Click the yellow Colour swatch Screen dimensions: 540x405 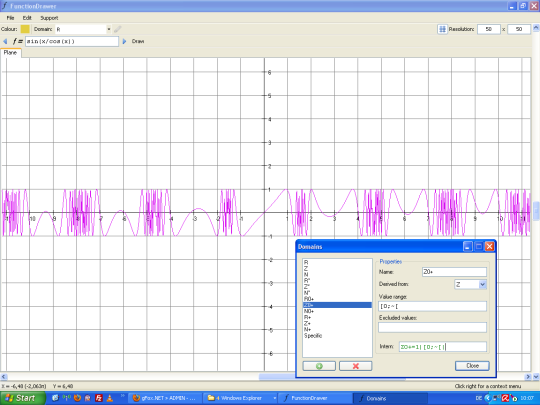click(25, 29)
